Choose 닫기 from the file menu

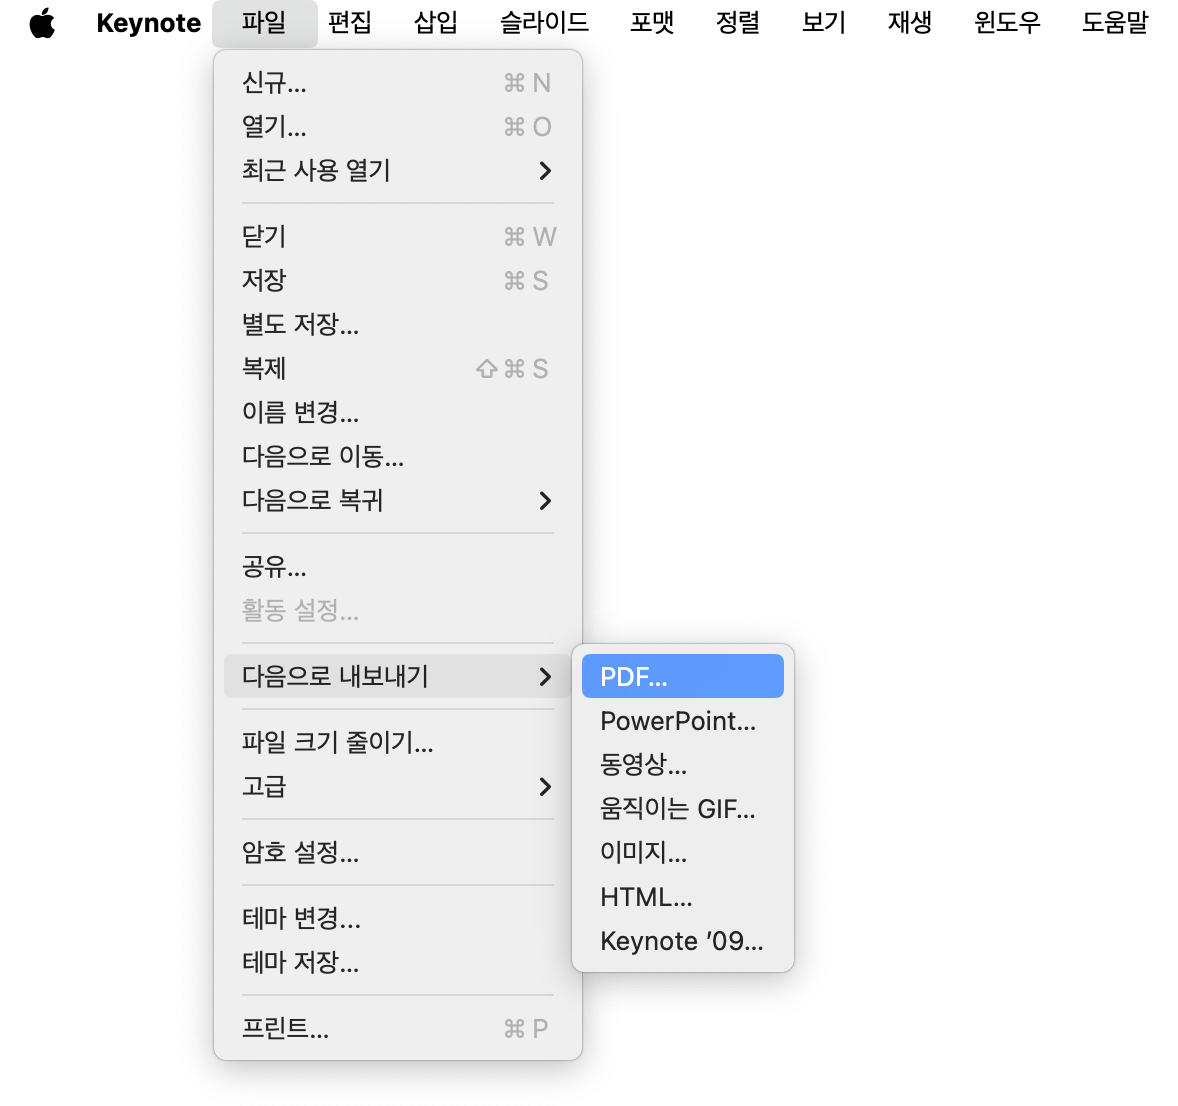tap(397, 237)
